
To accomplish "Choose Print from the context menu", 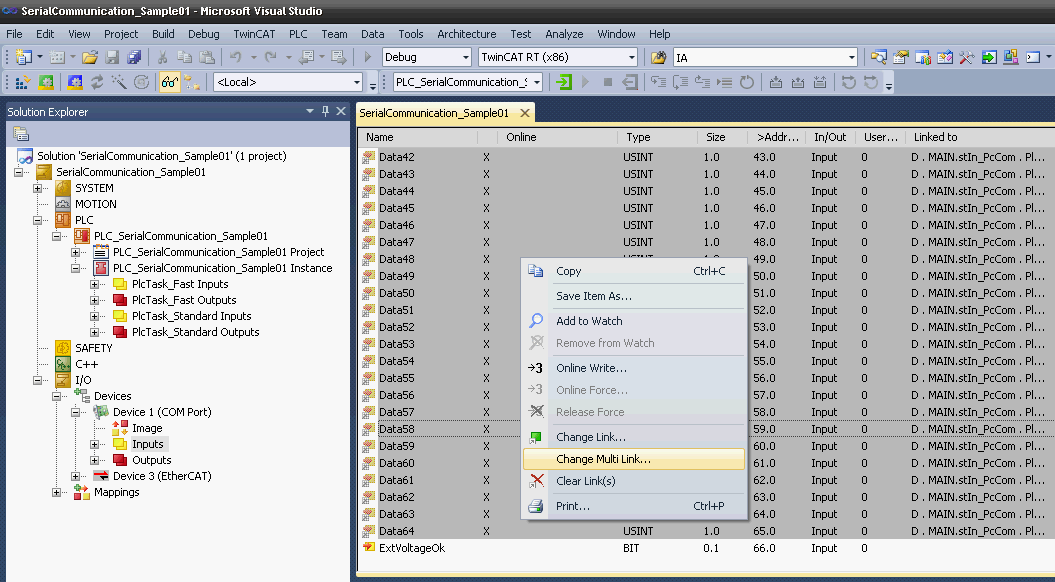I will click(634, 506).
